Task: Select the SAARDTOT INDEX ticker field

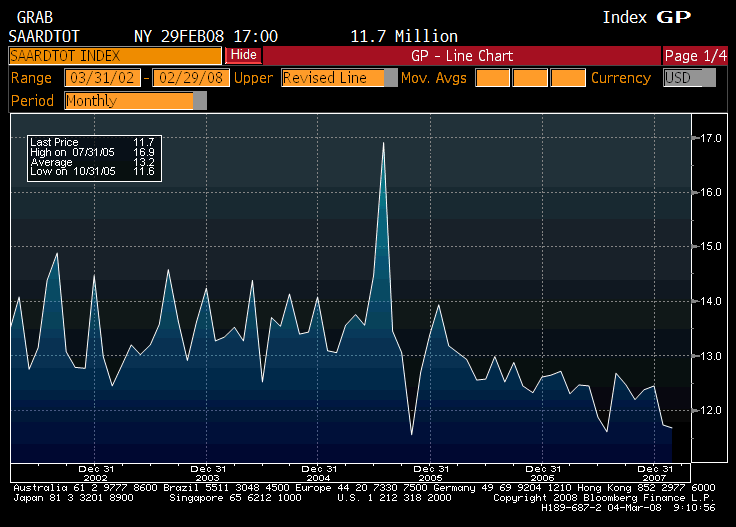Action: pos(115,56)
